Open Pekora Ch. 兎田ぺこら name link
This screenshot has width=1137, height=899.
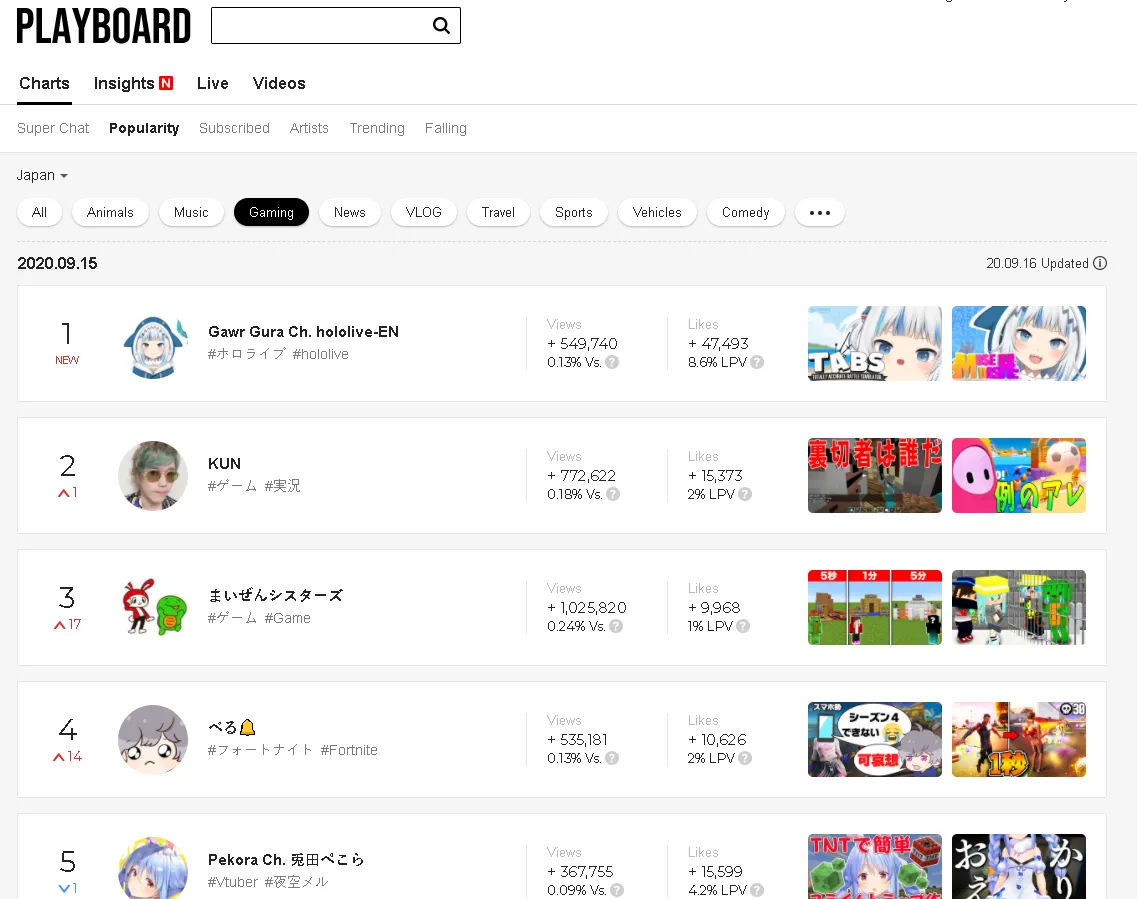point(286,860)
